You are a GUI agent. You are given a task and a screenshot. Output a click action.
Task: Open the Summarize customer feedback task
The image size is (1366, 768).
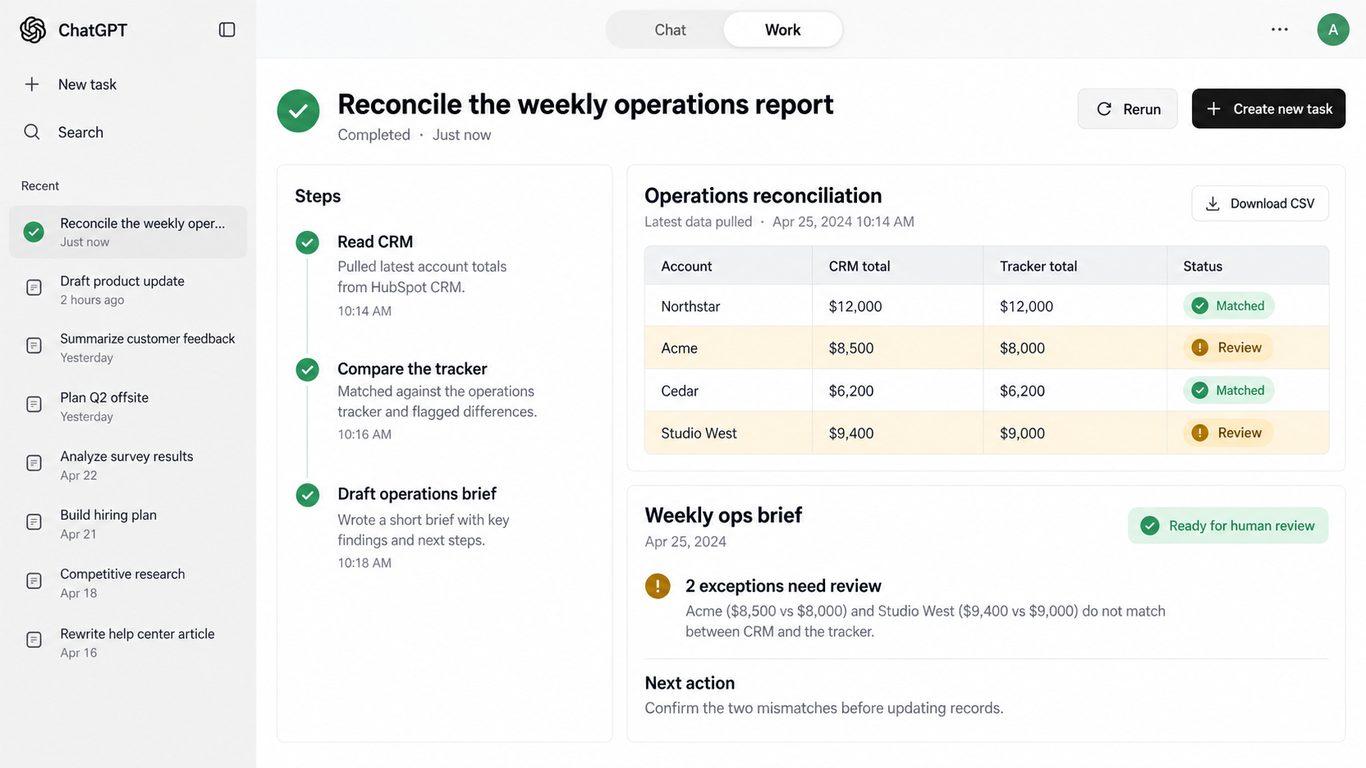[128, 348]
